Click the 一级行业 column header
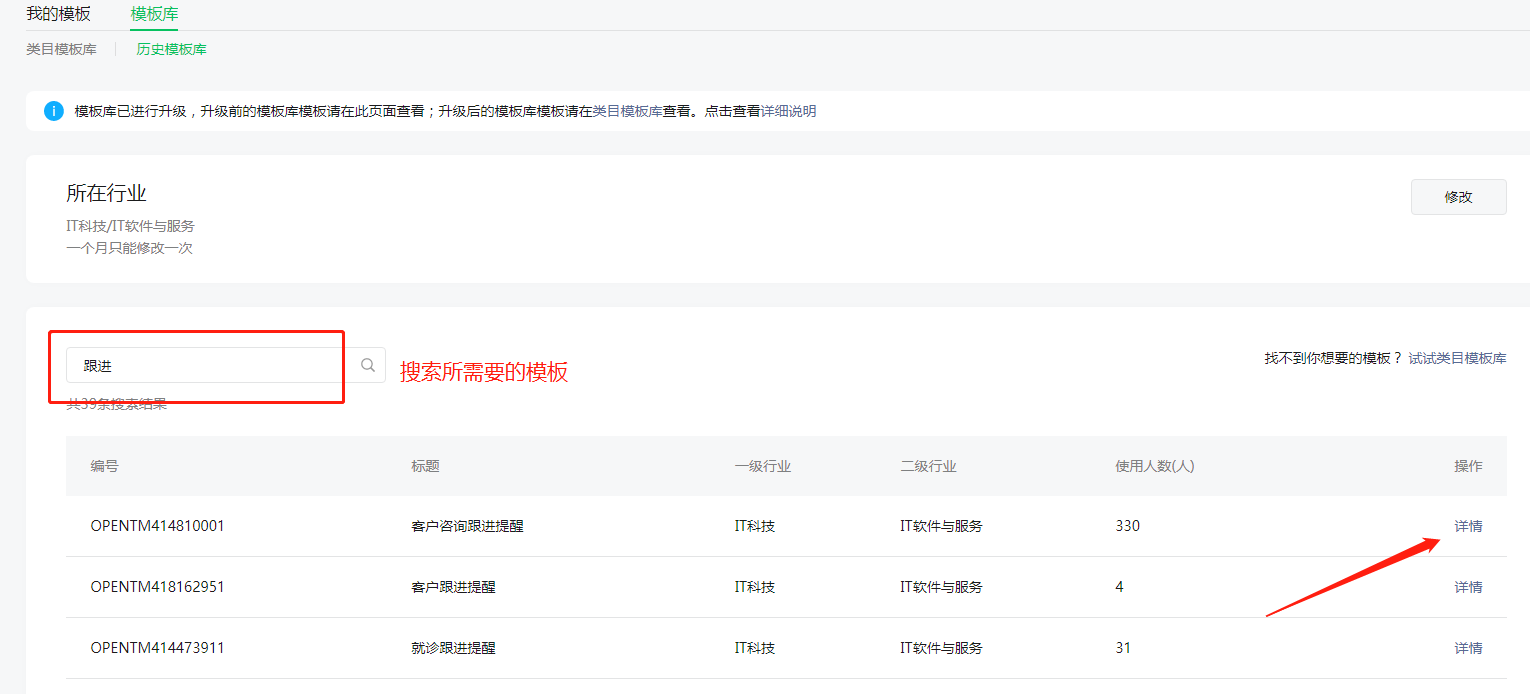This screenshot has width=1530, height=694. (x=763, y=465)
